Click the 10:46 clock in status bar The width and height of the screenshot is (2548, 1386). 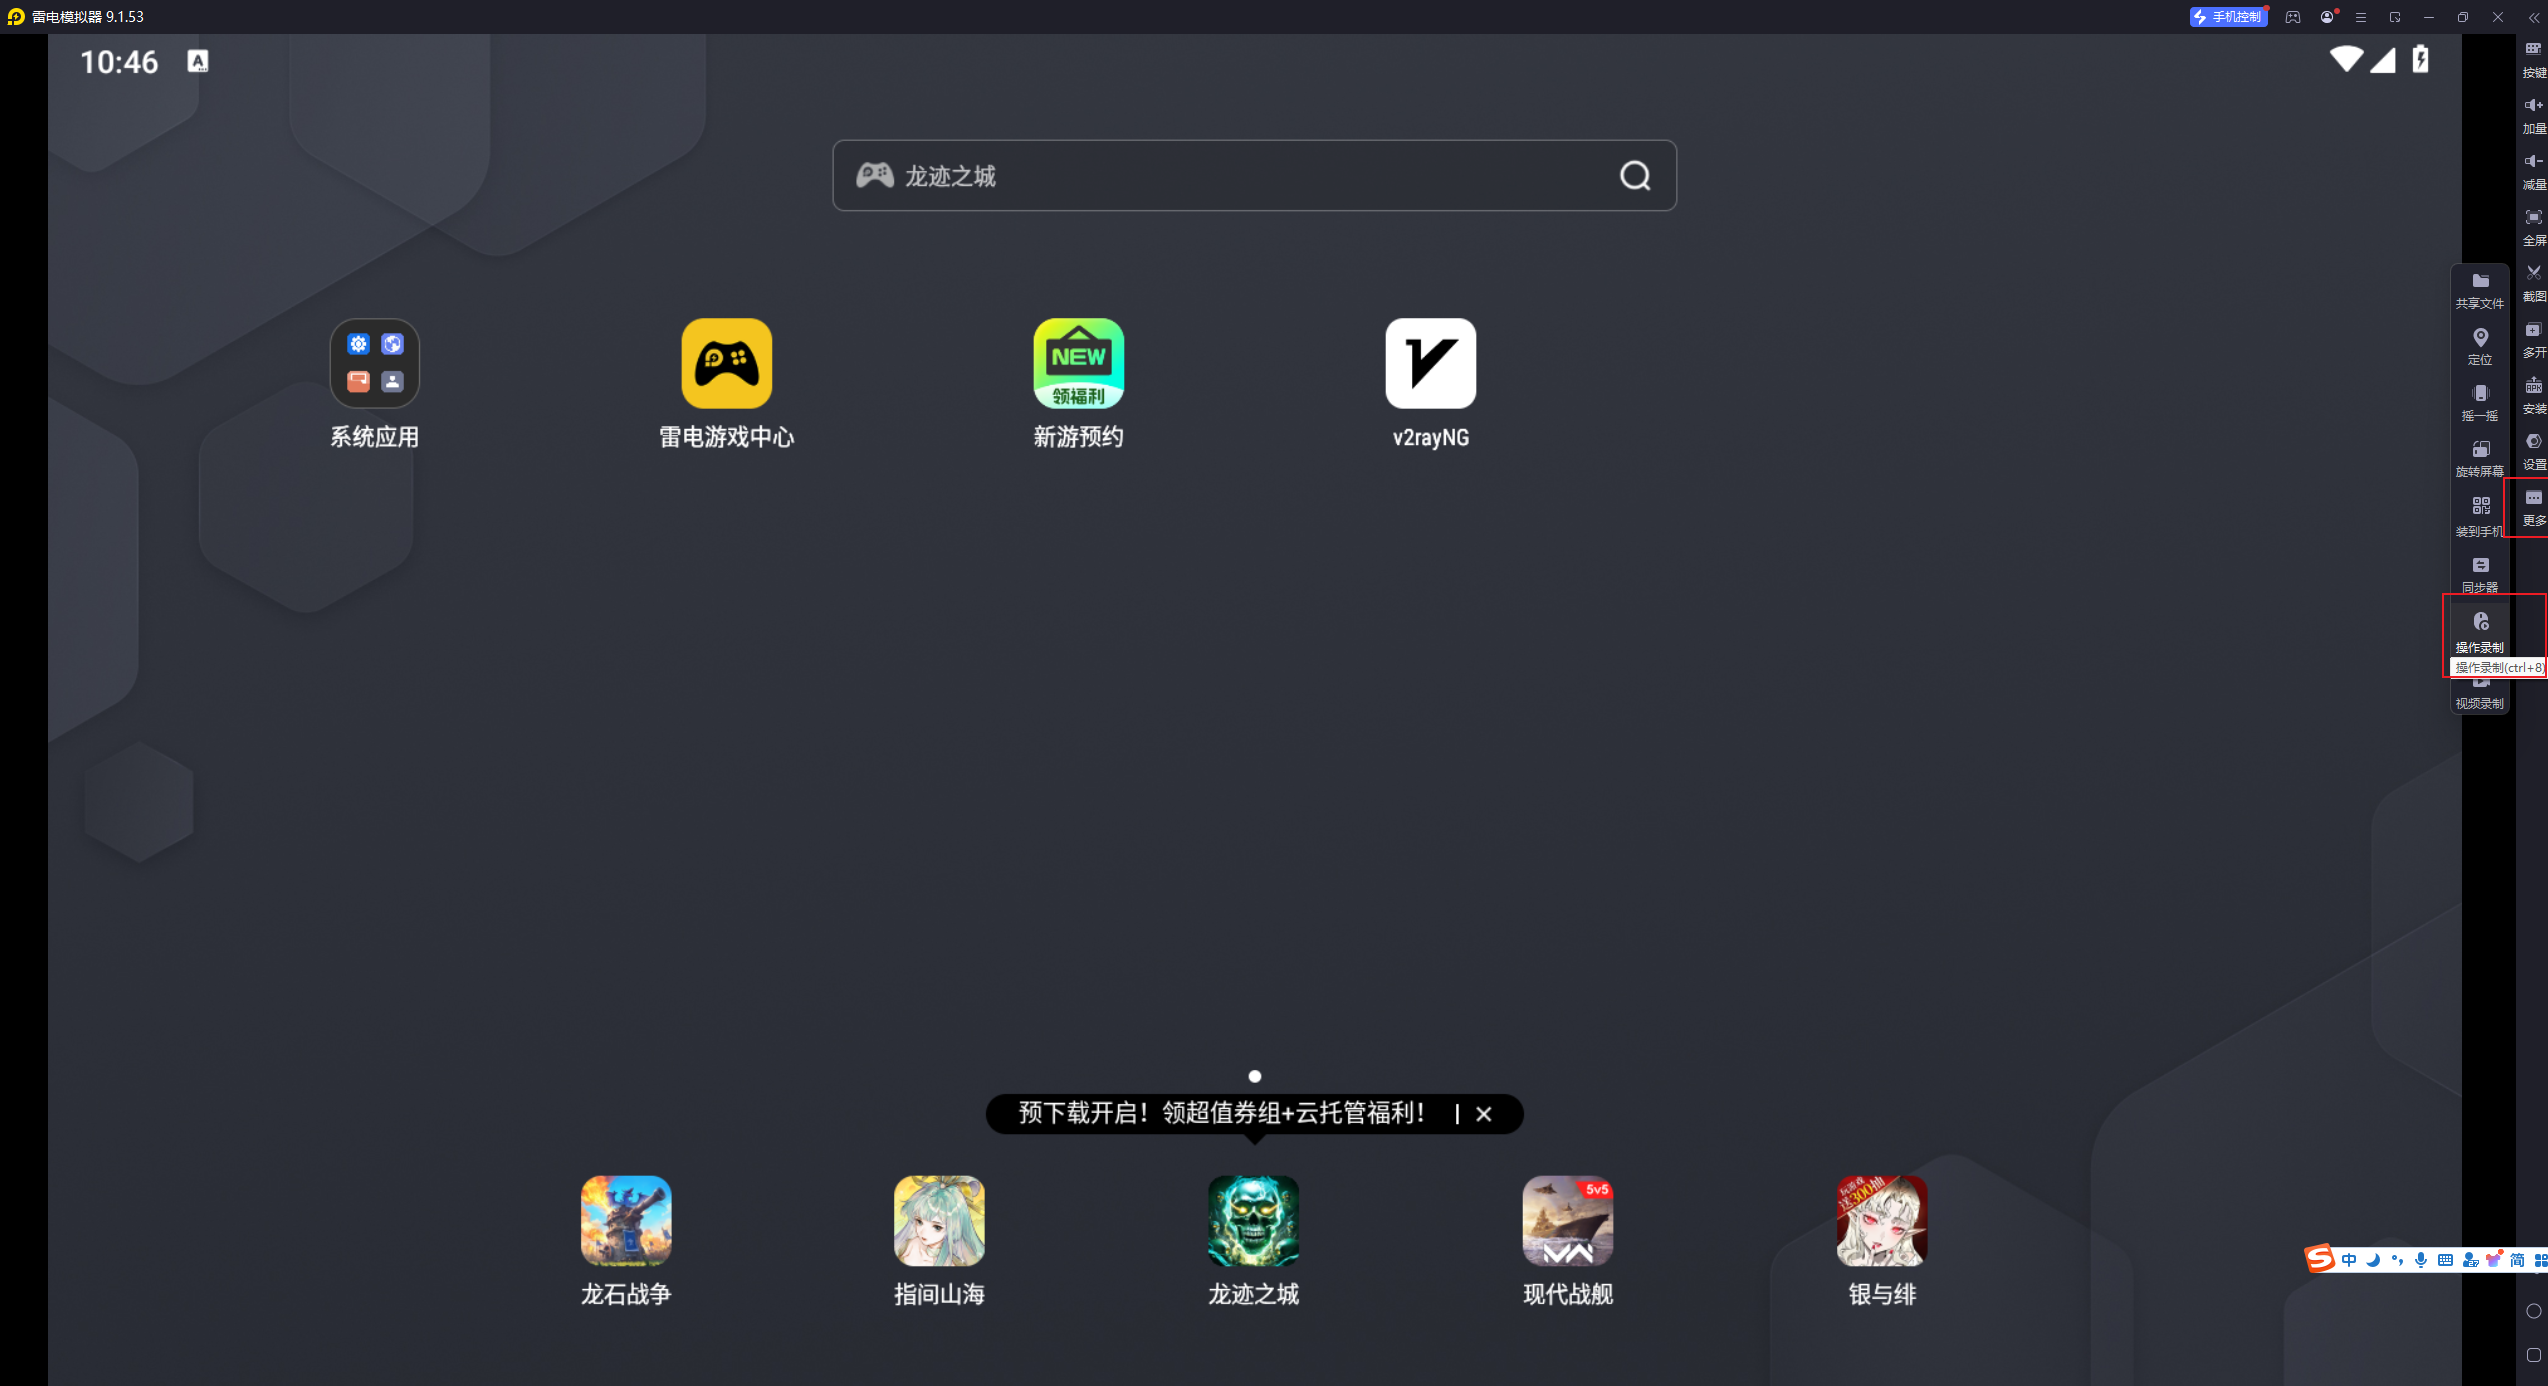119,62
